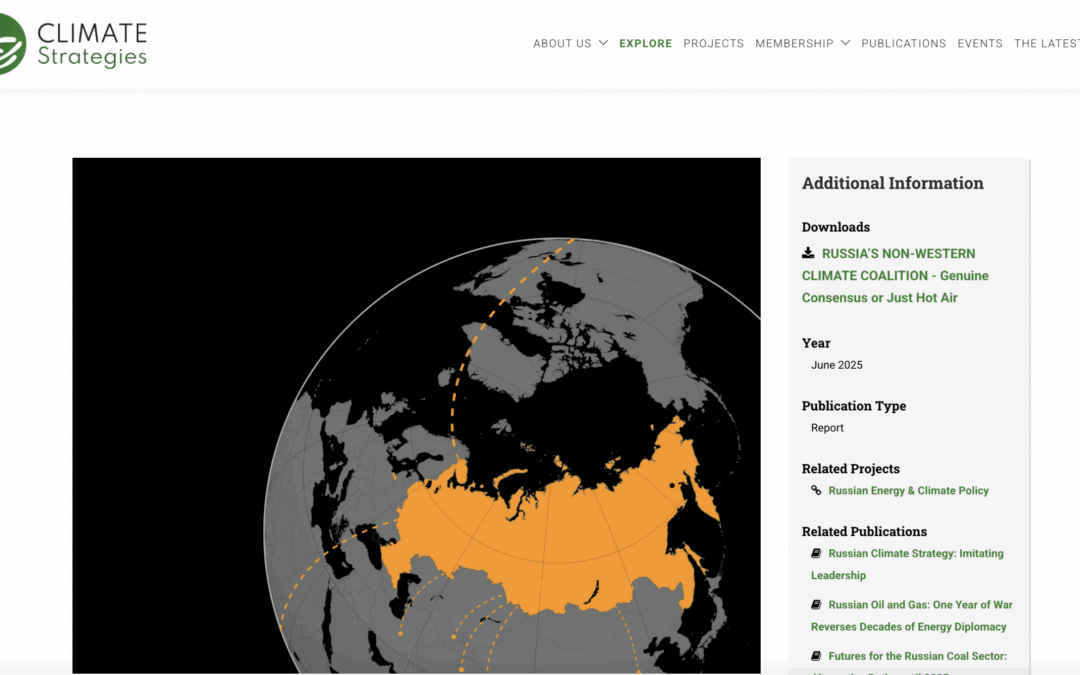
Task: Navigate to the Events page
Action: 979,43
